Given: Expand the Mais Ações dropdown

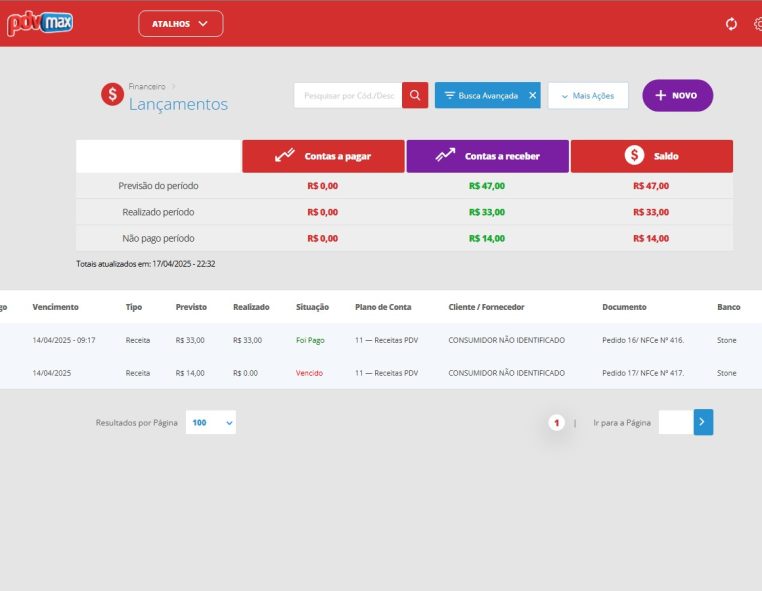Looking at the screenshot, I should tap(588, 95).
